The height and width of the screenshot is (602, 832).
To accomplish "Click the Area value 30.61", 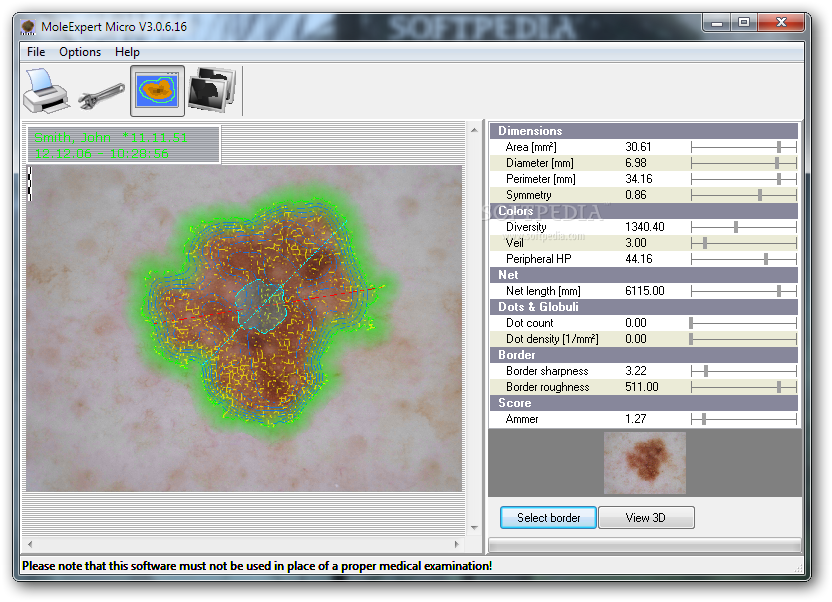I will [x=638, y=147].
